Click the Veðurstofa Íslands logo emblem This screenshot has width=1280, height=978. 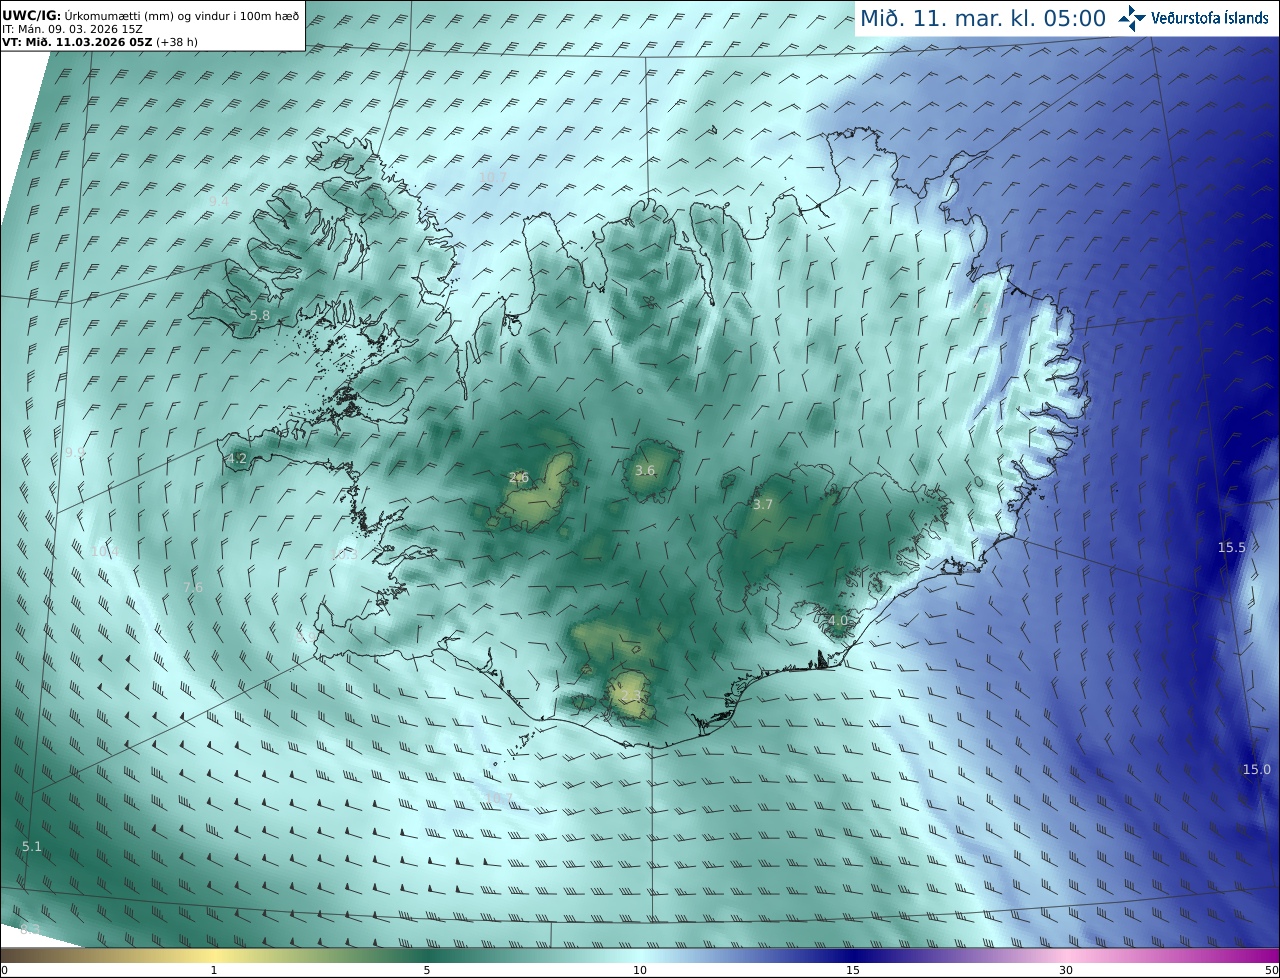point(1133,18)
